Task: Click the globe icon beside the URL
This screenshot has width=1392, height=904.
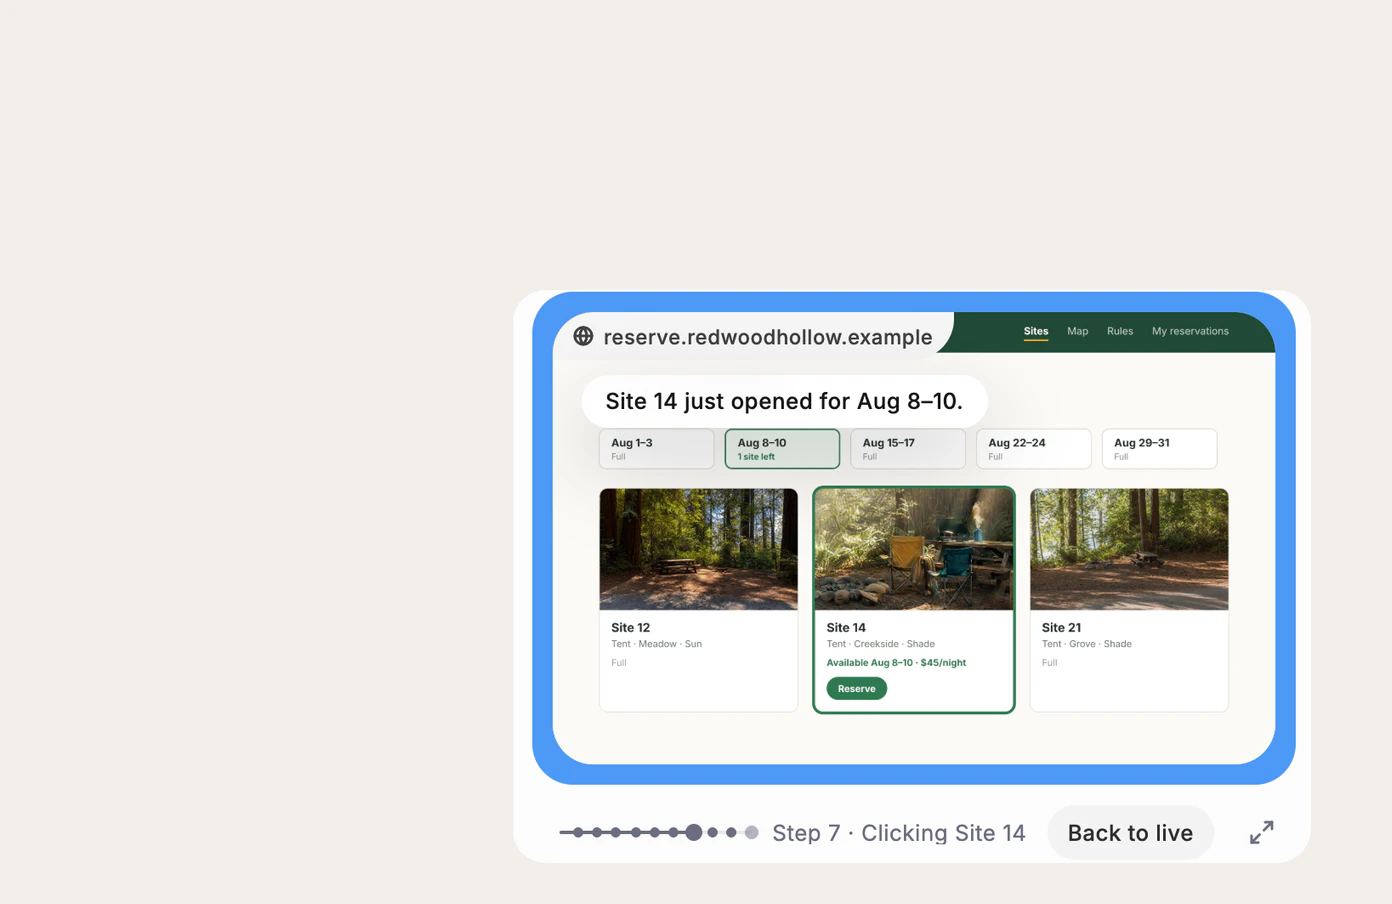Action: 583,336
